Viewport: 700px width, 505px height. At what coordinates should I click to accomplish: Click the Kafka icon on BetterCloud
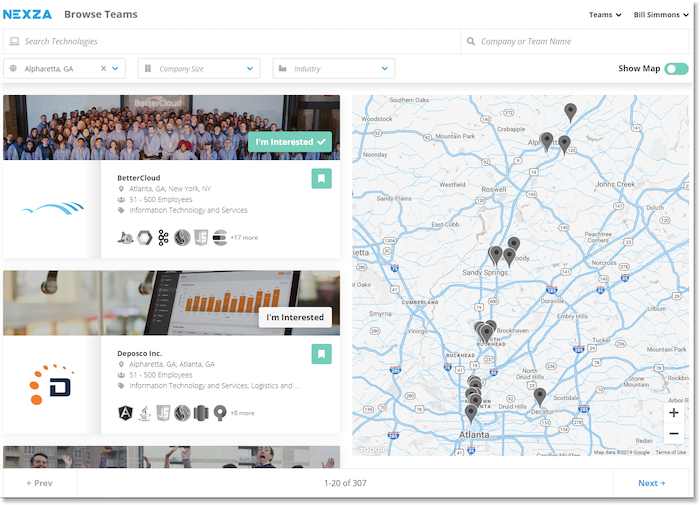163,238
